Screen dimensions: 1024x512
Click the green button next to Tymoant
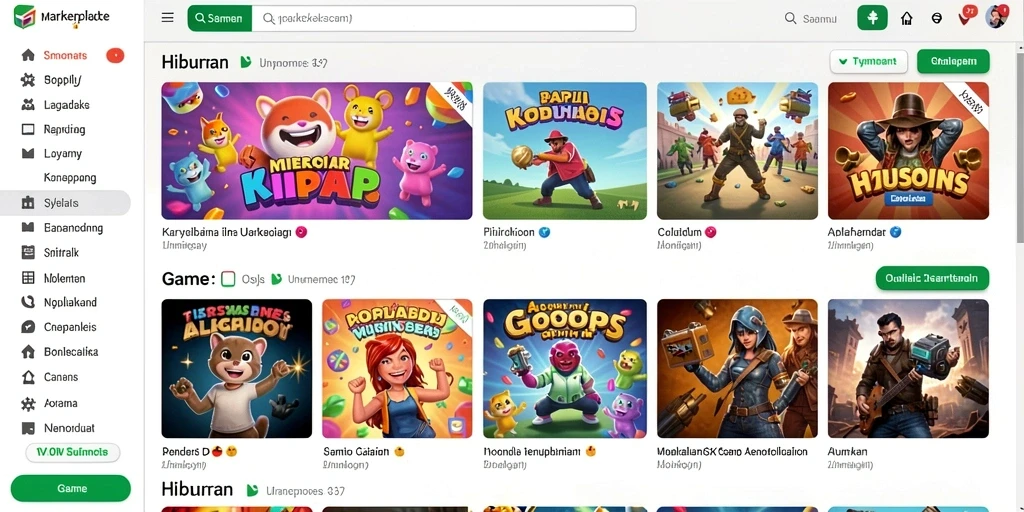pos(953,61)
